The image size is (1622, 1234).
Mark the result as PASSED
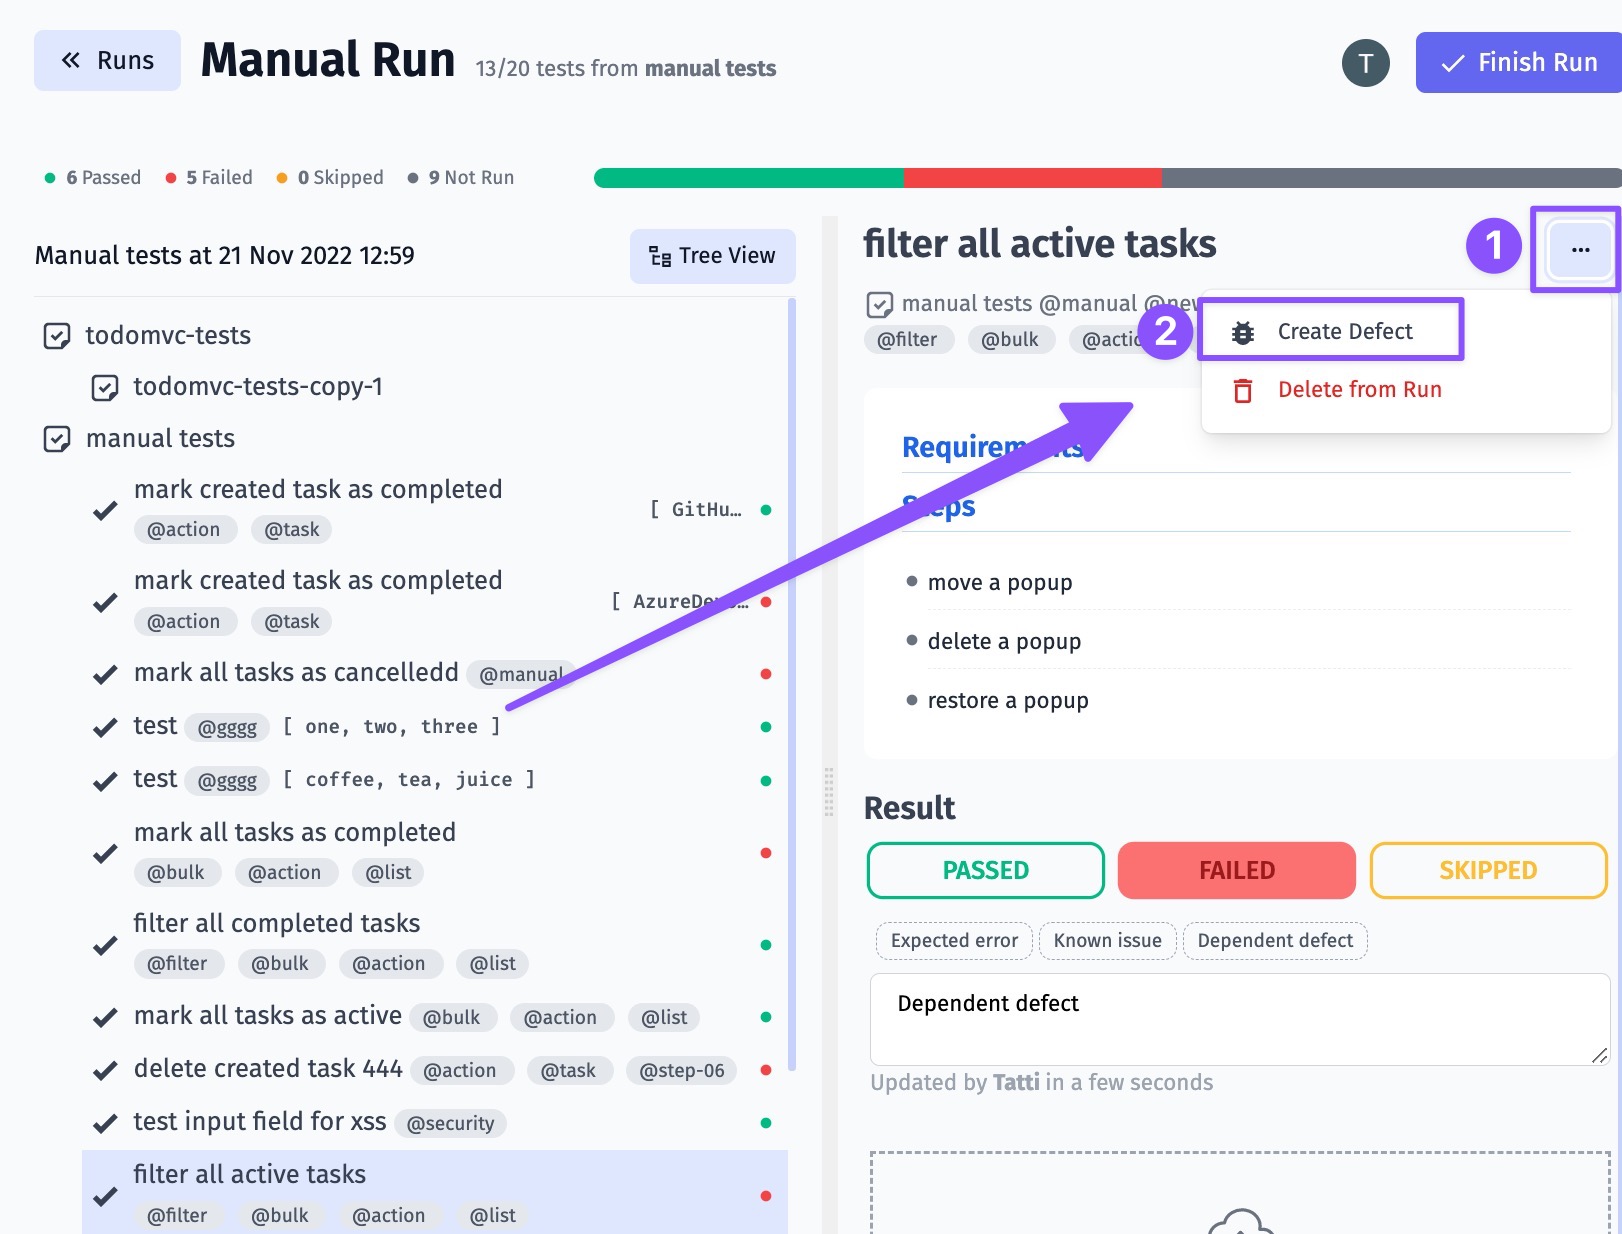point(985,871)
